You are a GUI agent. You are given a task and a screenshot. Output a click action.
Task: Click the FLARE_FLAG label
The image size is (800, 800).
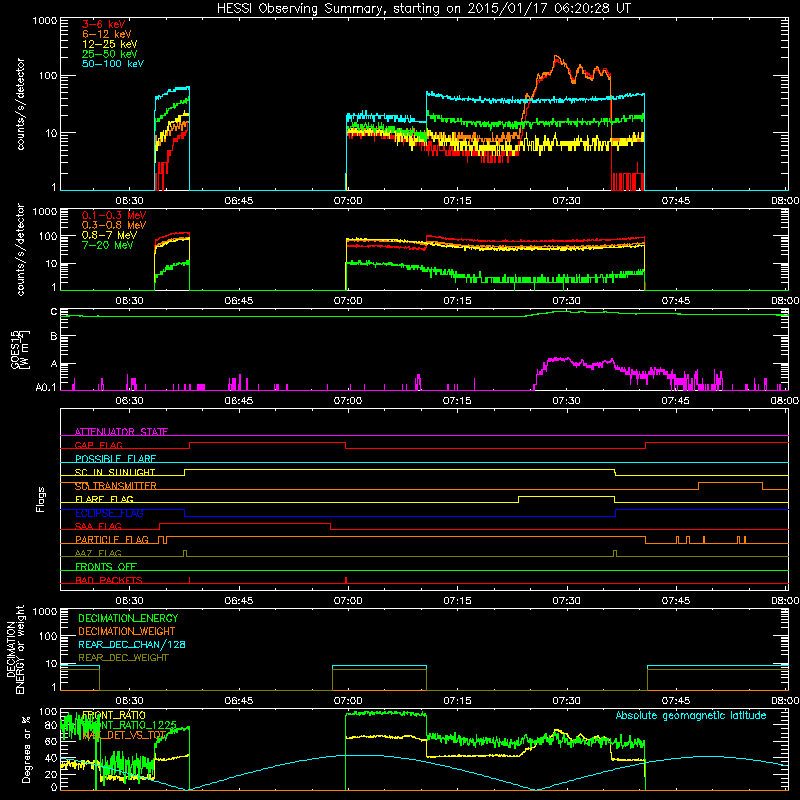[x=104, y=499]
